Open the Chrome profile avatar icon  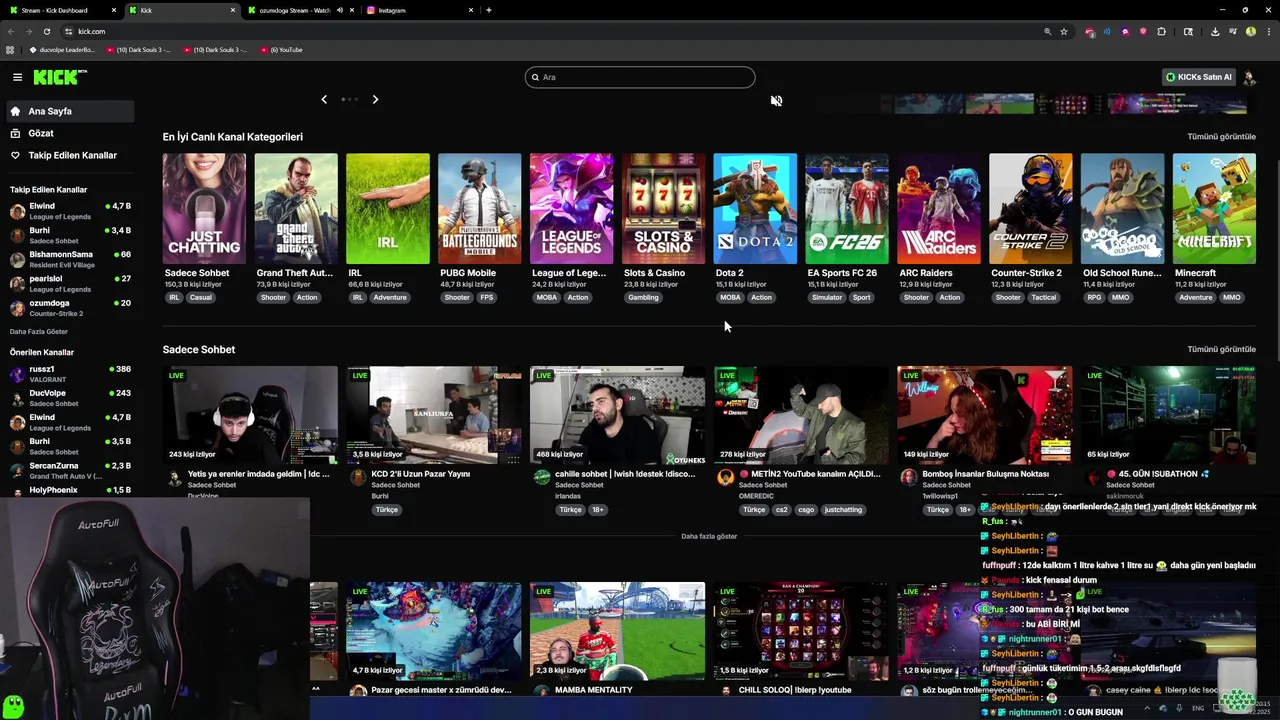click(x=1250, y=31)
